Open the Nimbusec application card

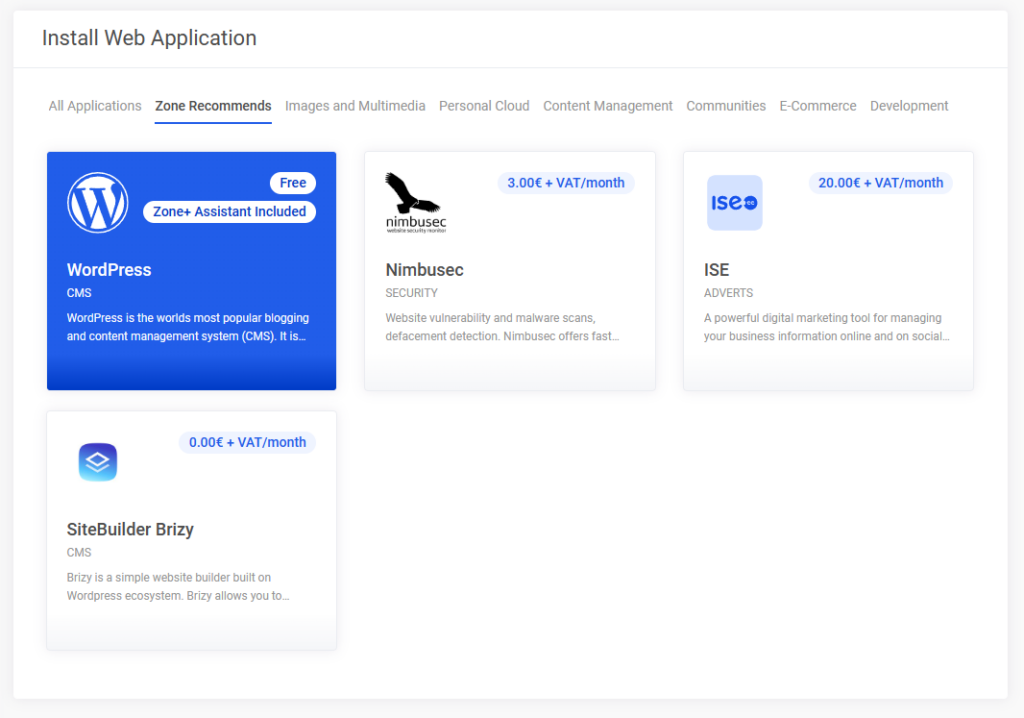coord(510,300)
